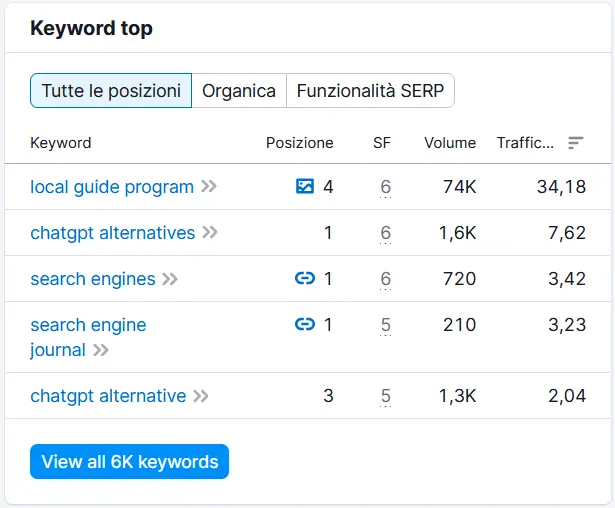Sort by the Volume column header
Viewport: 615px width, 508px height.
click(450, 143)
